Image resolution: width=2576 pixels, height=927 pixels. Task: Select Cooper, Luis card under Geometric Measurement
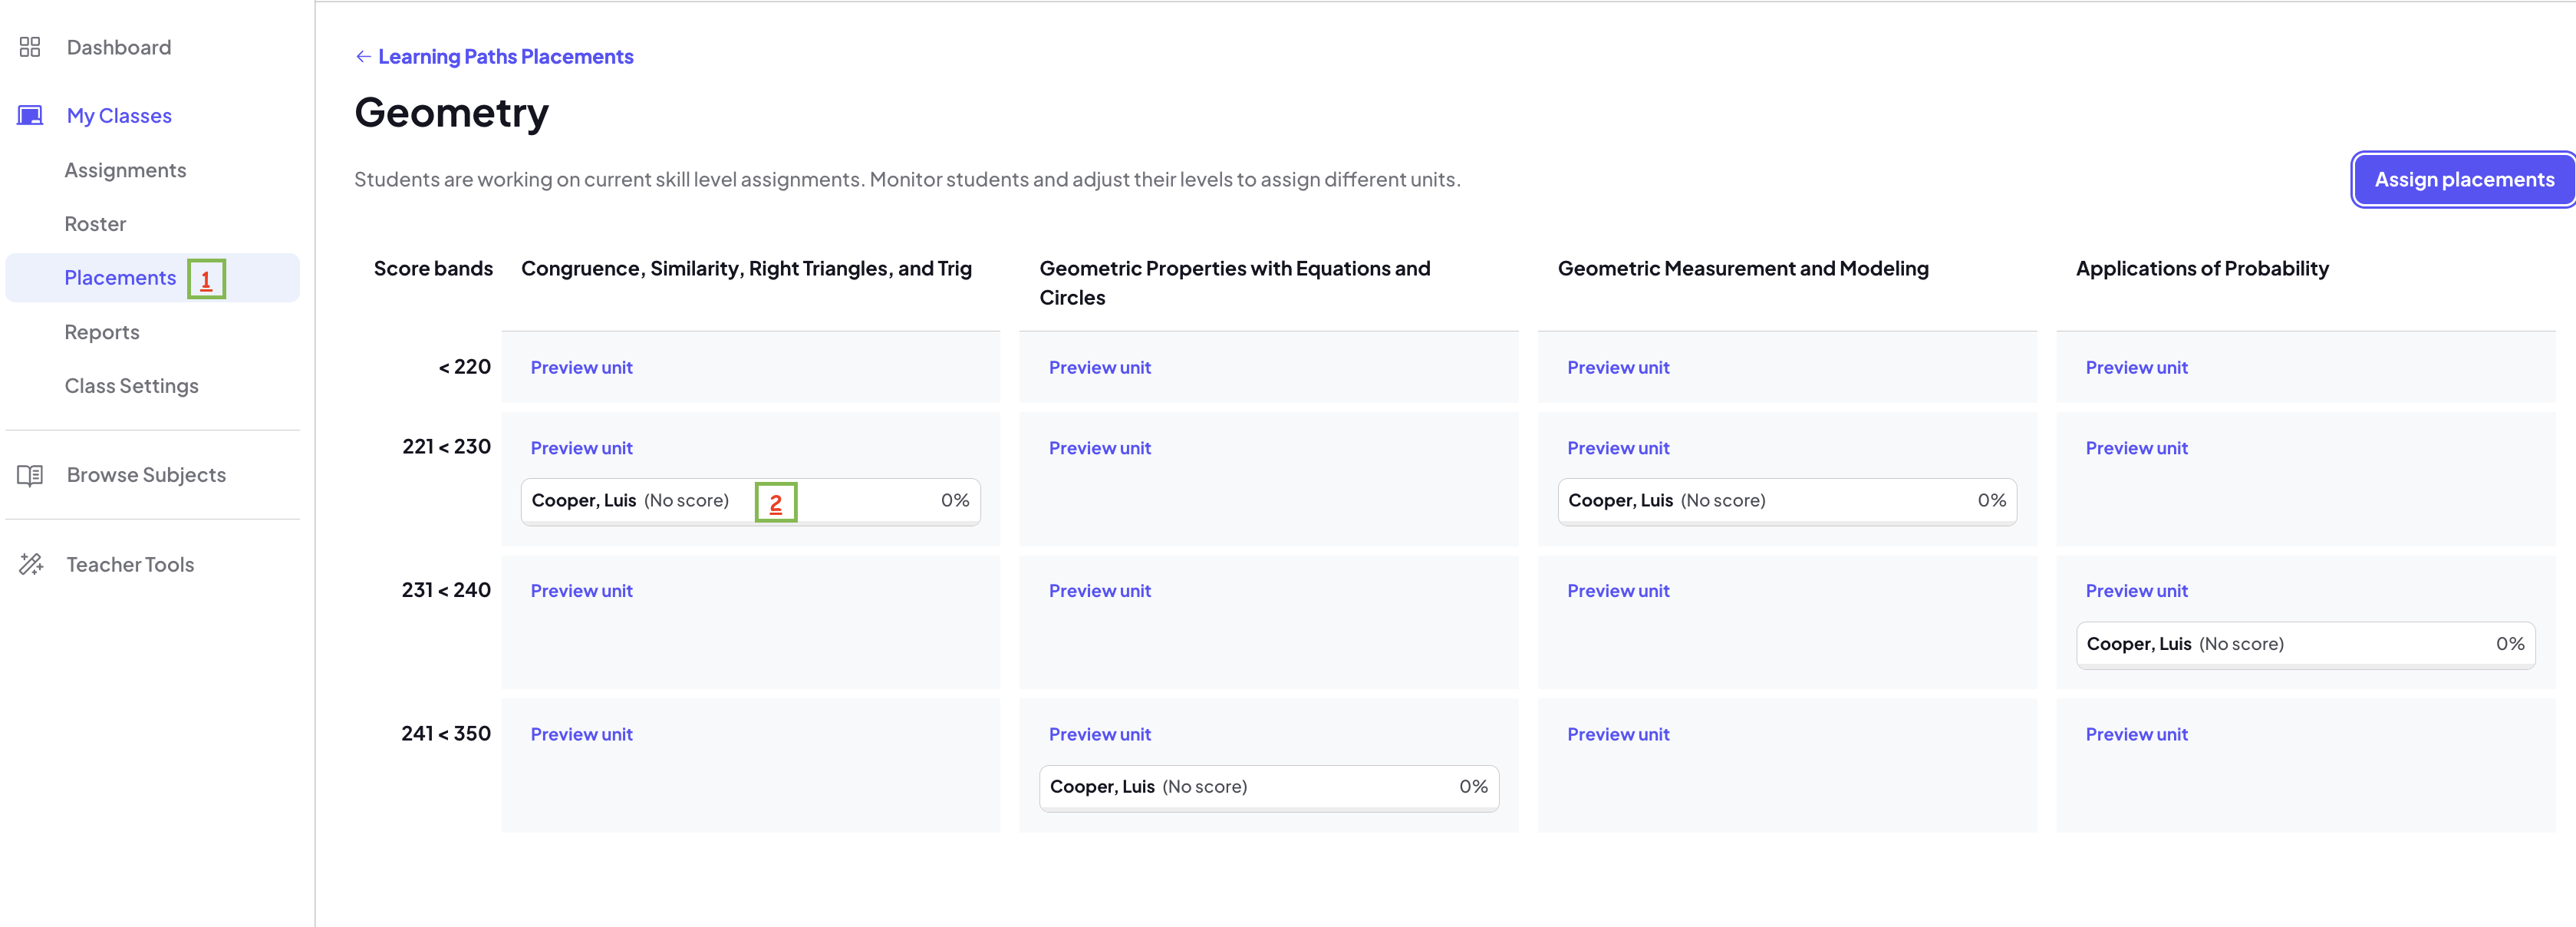point(1787,501)
